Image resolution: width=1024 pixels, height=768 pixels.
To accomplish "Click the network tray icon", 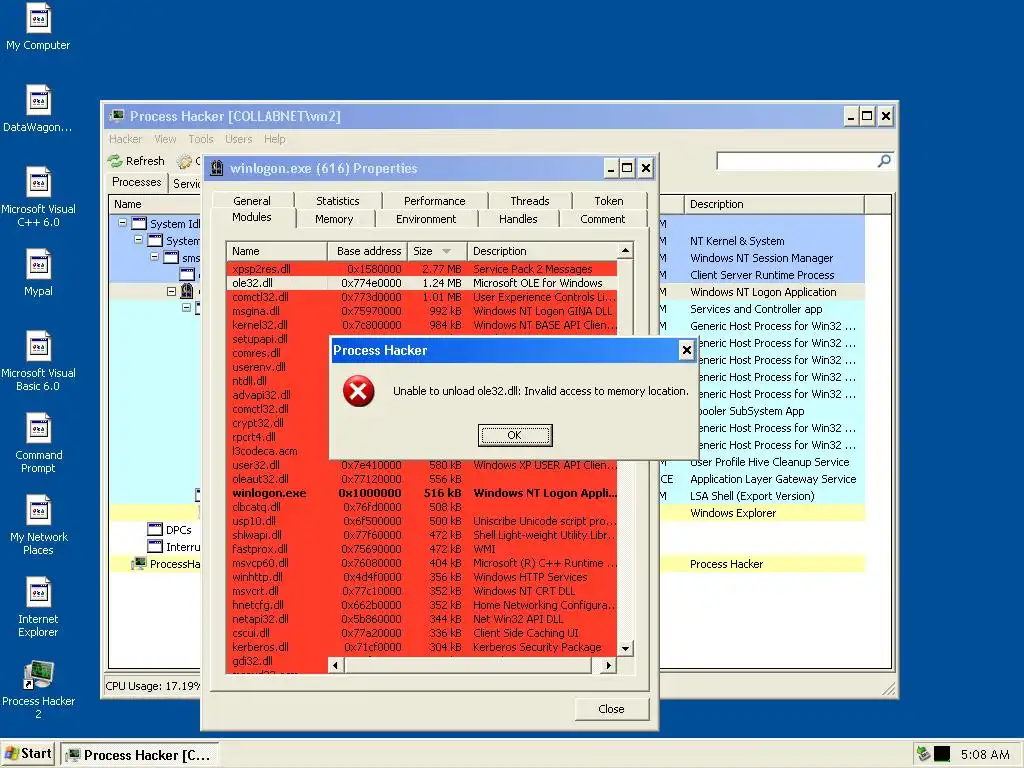I will coord(923,754).
